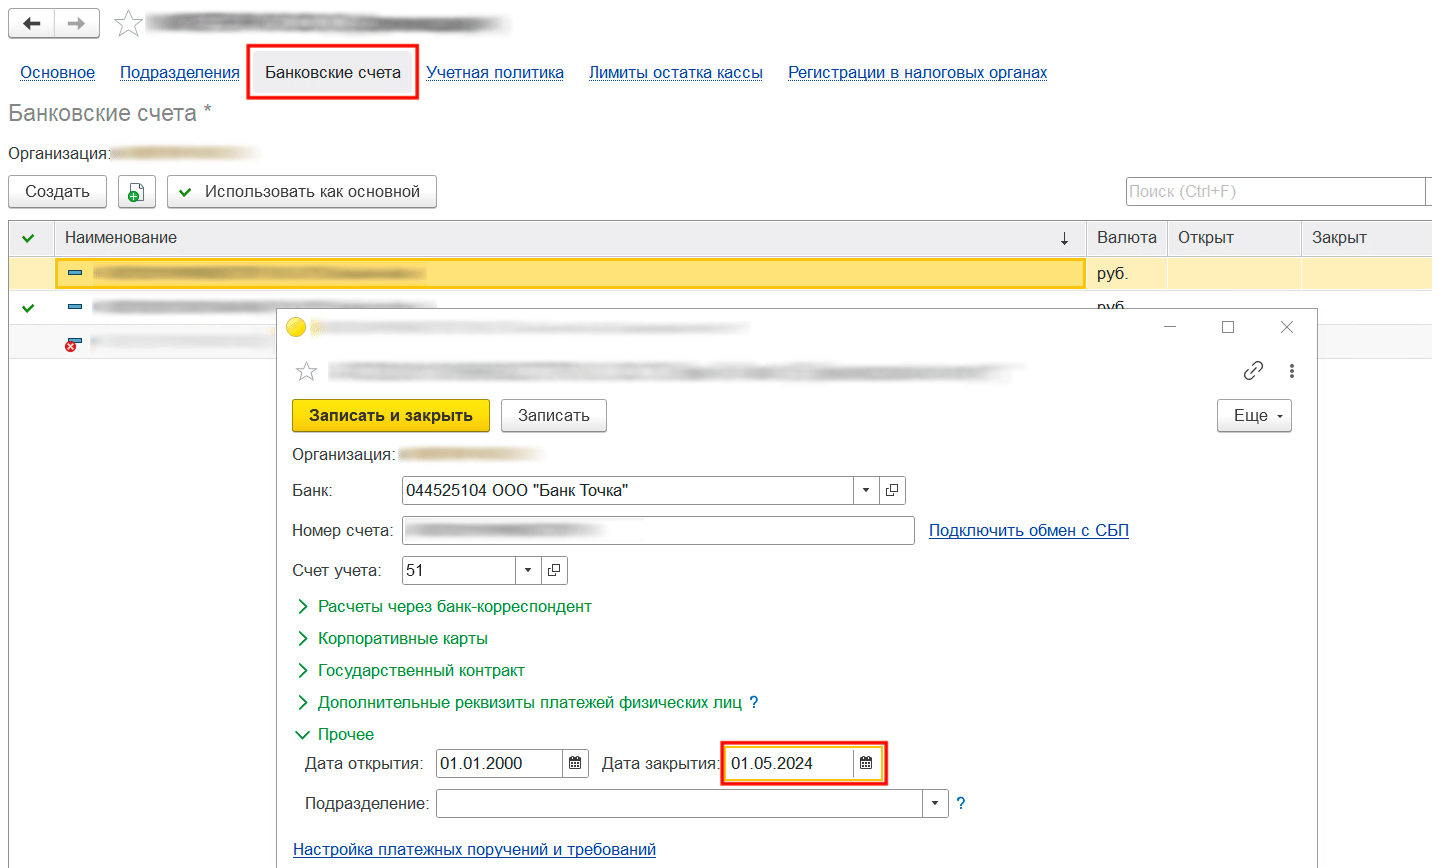
Task: Open the Лимиты остатка кассы tab
Action: click(x=675, y=72)
